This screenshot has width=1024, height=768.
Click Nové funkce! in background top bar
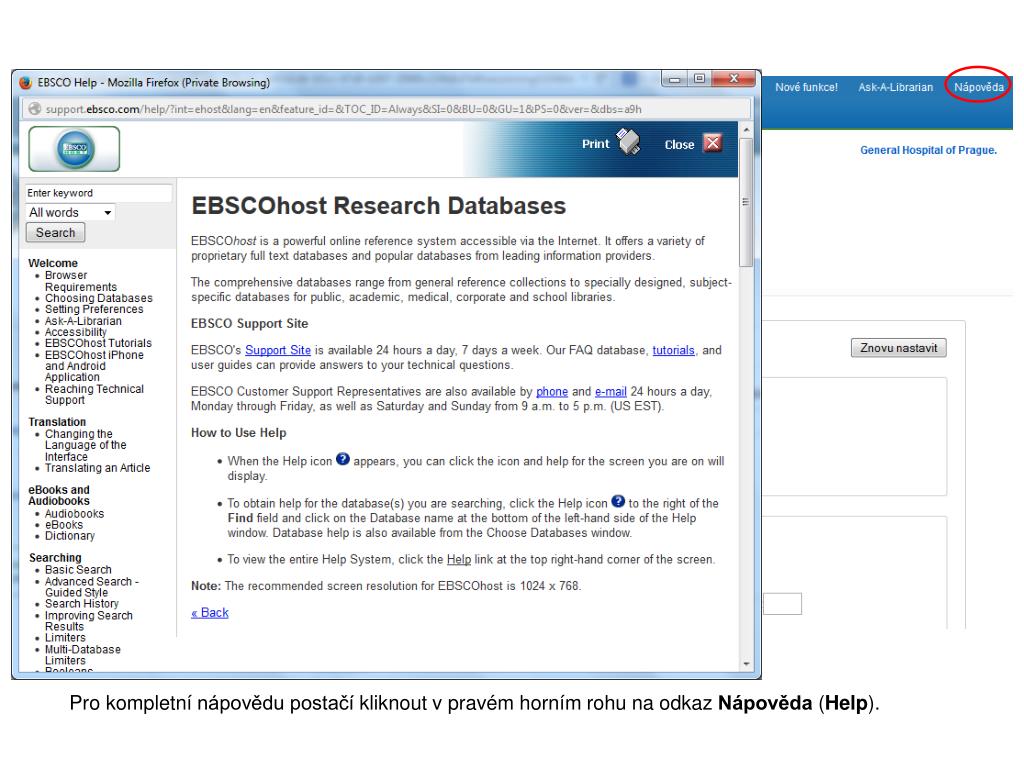(x=806, y=87)
